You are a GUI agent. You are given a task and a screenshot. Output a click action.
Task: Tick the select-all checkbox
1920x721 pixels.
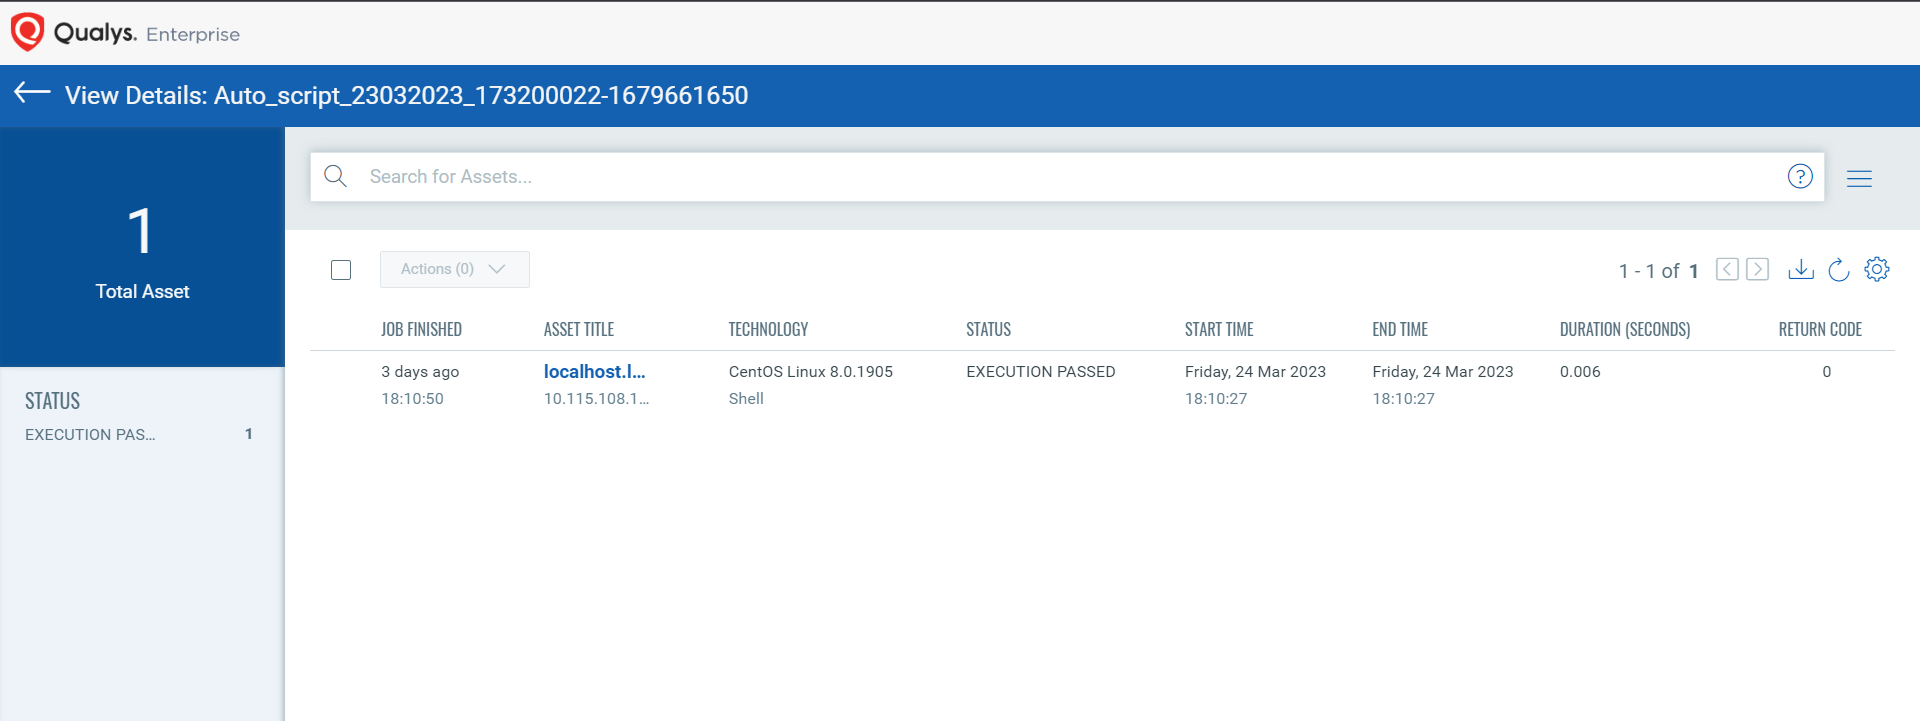tap(341, 270)
